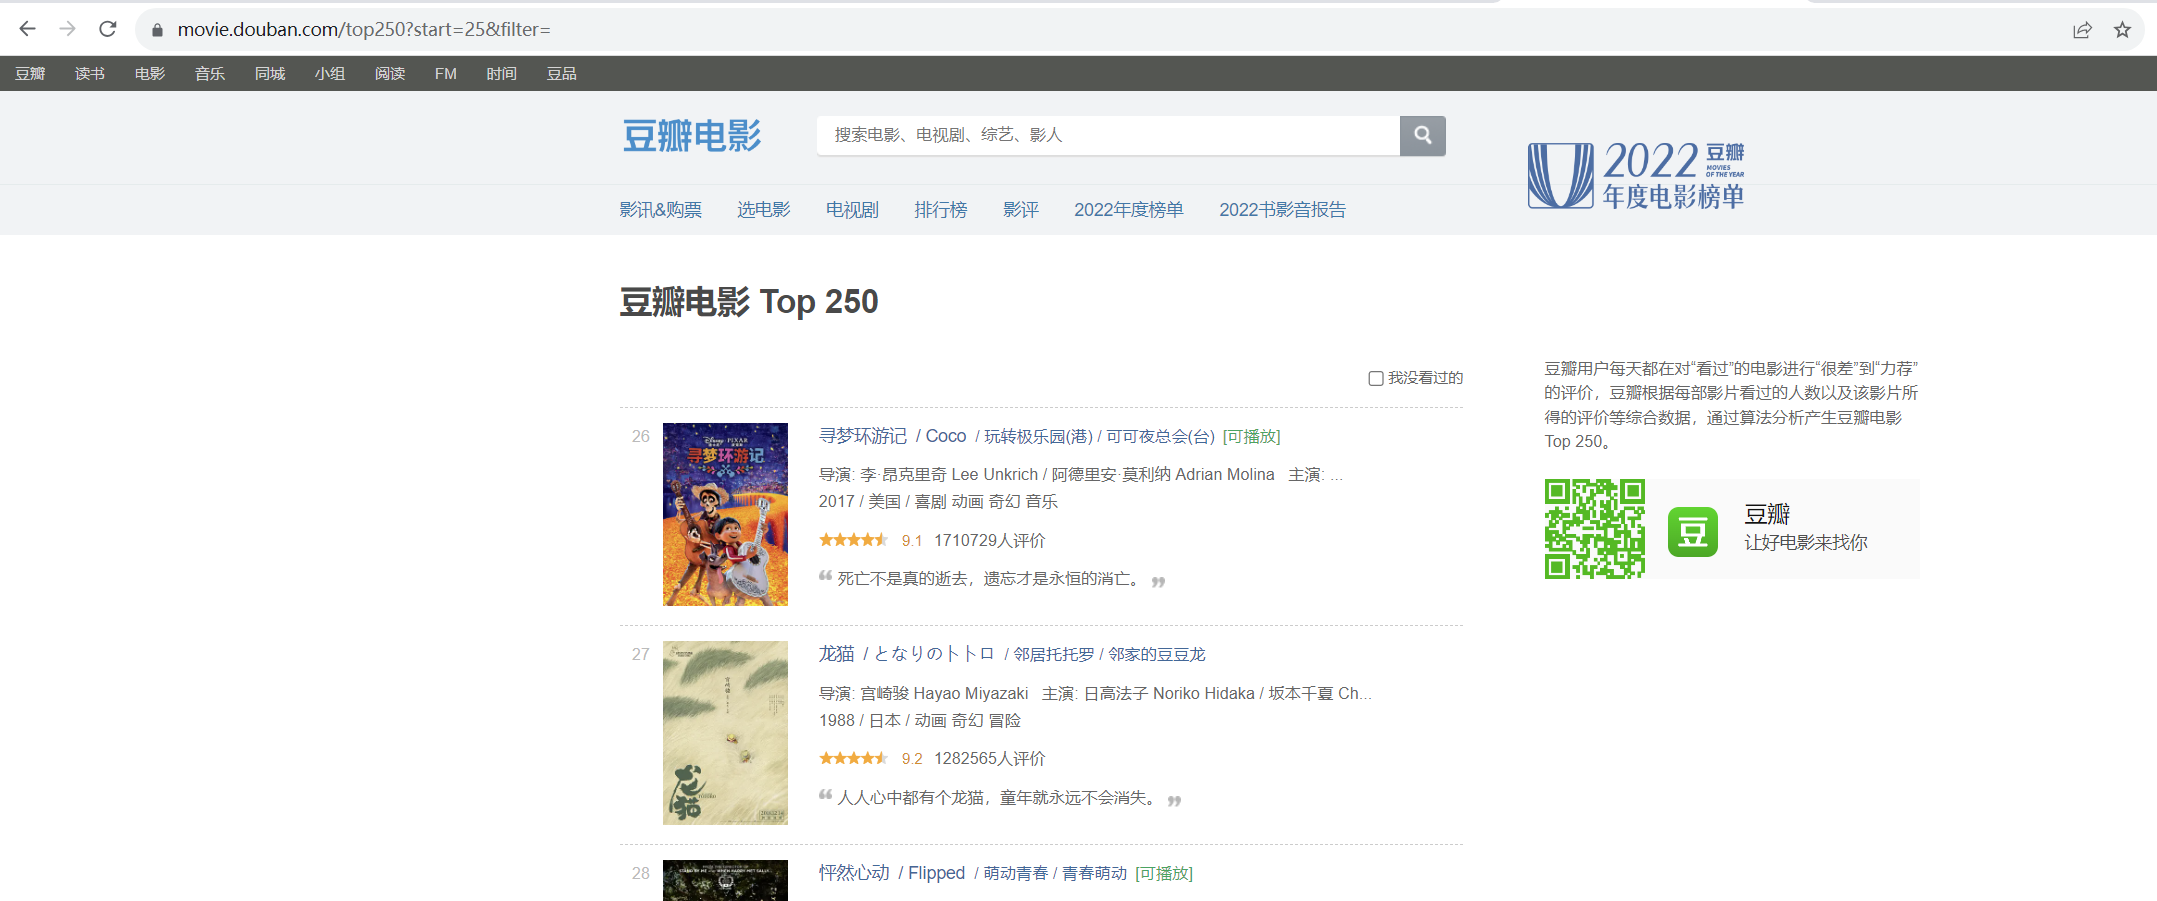Click the 豆瓣电影 site logo

[692, 135]
